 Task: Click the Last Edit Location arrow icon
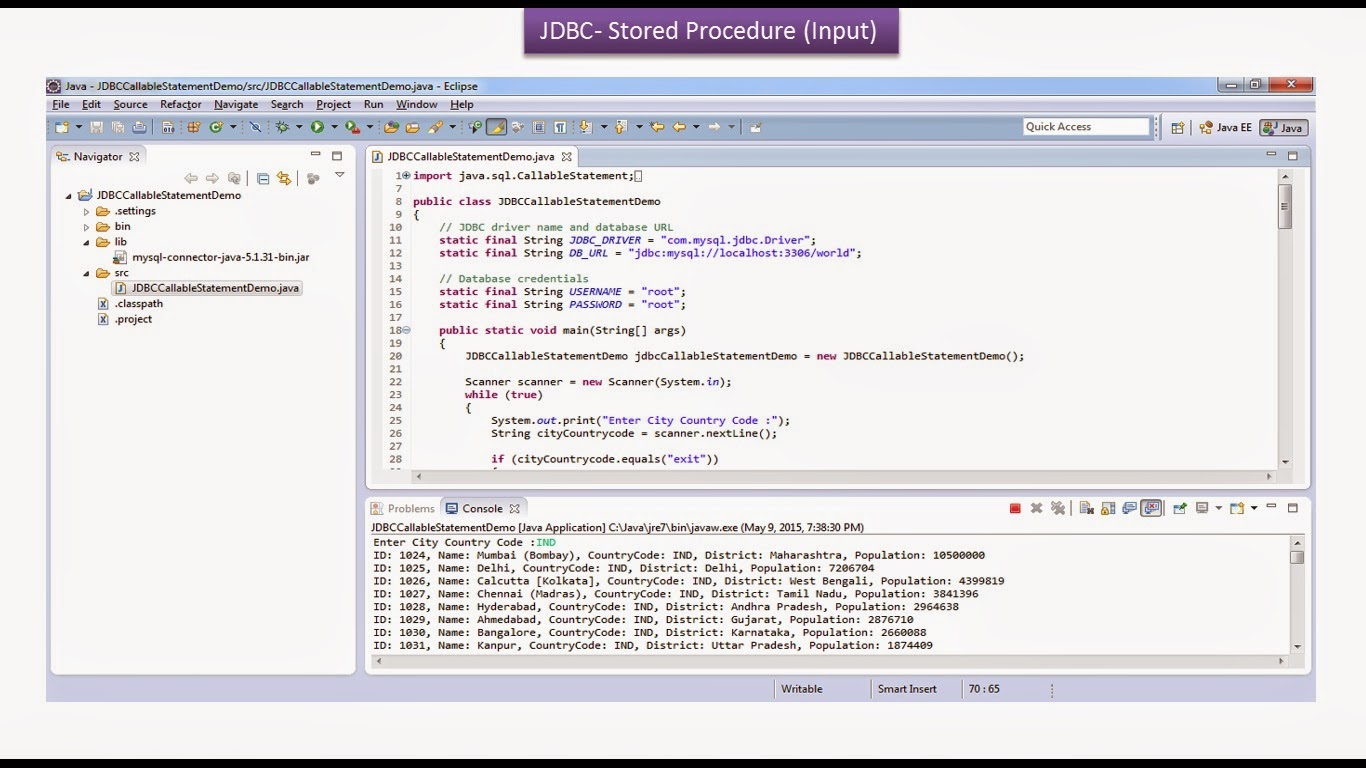tap(655, 127)
